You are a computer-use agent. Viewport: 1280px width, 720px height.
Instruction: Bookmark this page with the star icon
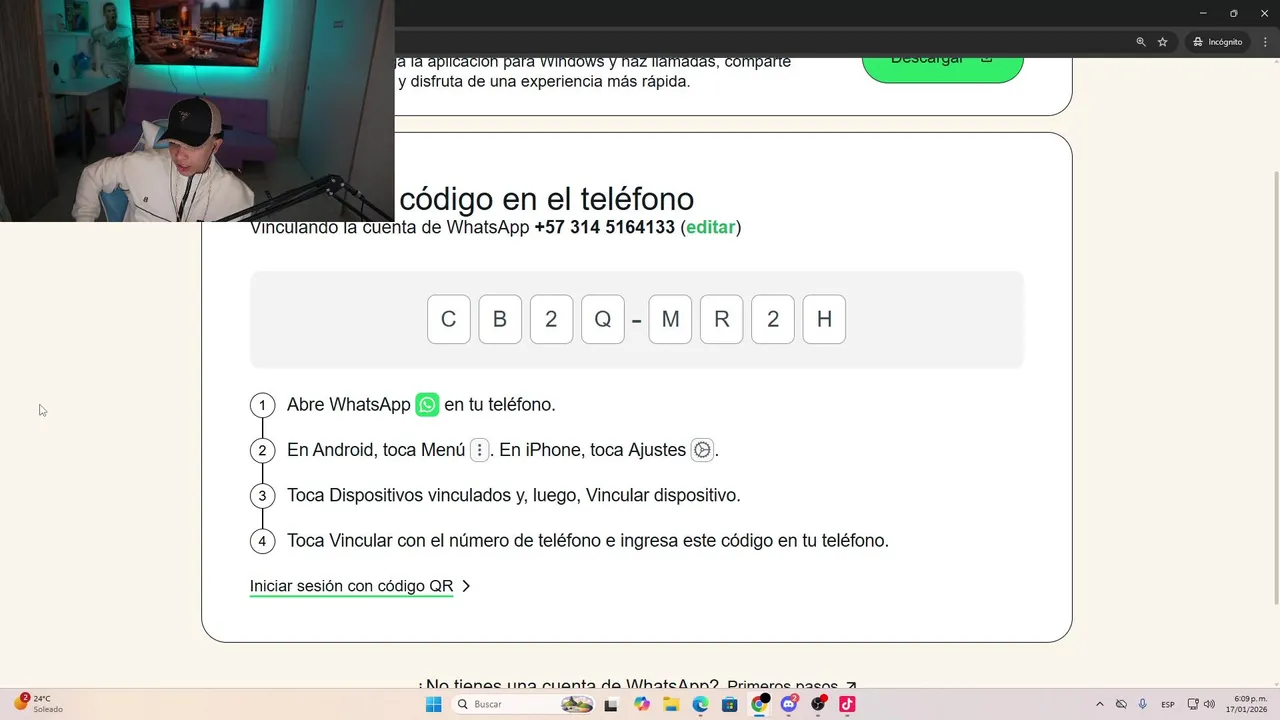1162,42
